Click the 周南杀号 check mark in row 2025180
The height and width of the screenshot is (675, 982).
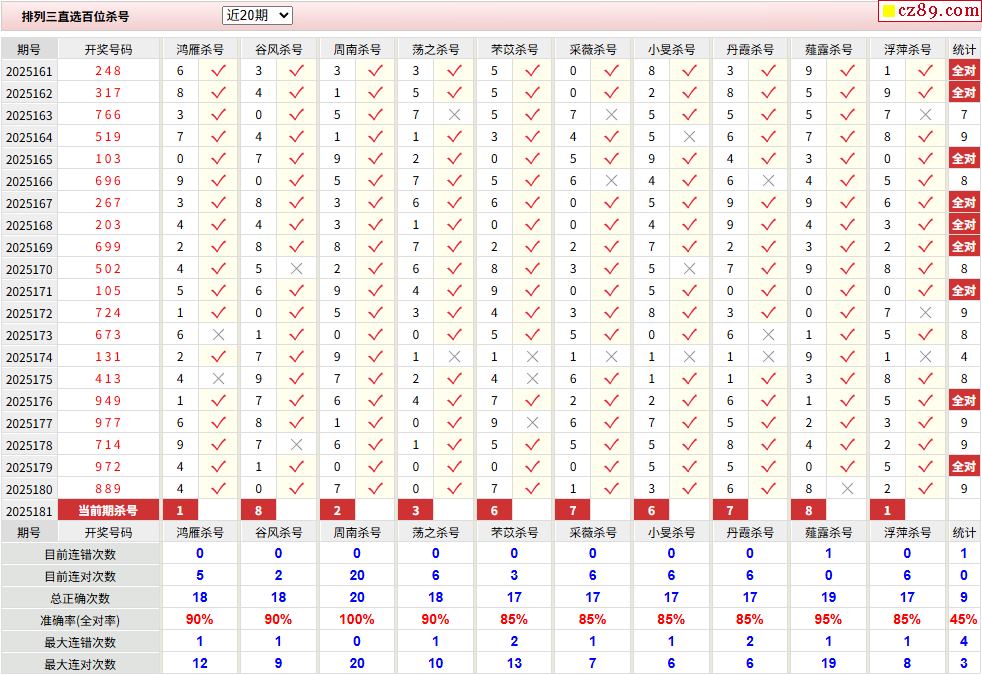pos(376,488)
